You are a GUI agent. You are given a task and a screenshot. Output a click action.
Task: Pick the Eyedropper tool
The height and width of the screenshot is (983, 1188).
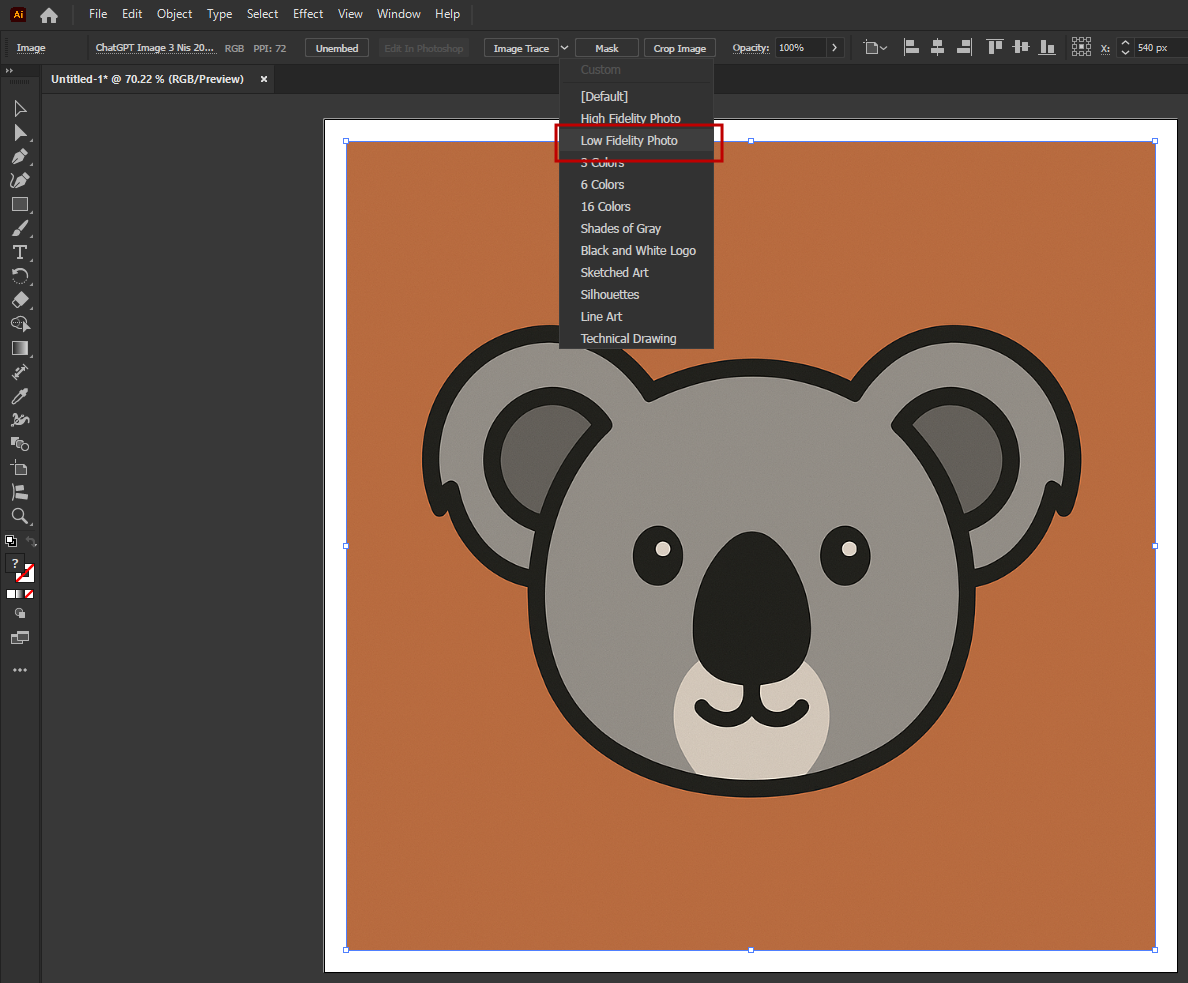pyautogui.click(x=19, y=396)
